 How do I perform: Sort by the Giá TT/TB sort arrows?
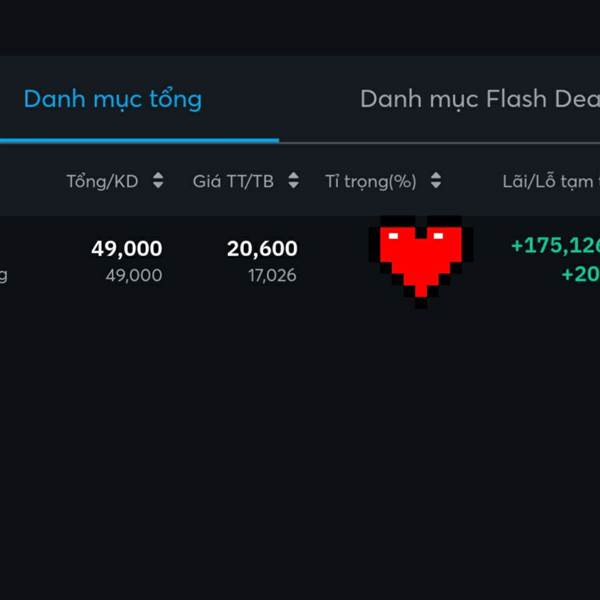pos(293,180)
